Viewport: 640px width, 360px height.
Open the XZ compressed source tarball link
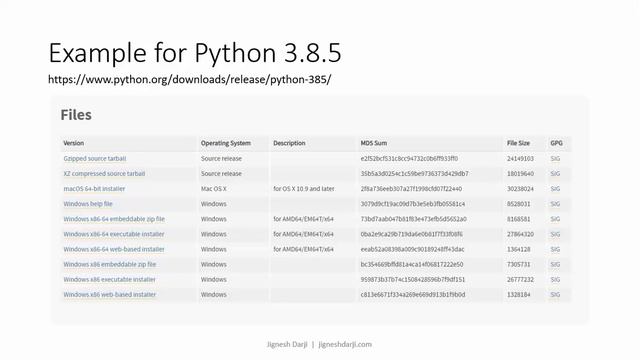pyautogui.click(x=104, y=173)
